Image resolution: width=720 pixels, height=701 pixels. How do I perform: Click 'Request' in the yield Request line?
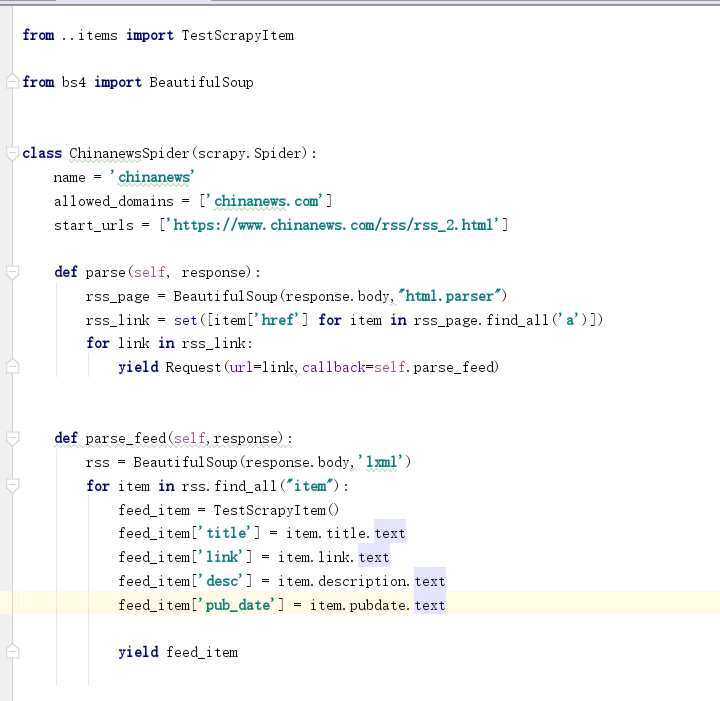click(x=193, y=367)
